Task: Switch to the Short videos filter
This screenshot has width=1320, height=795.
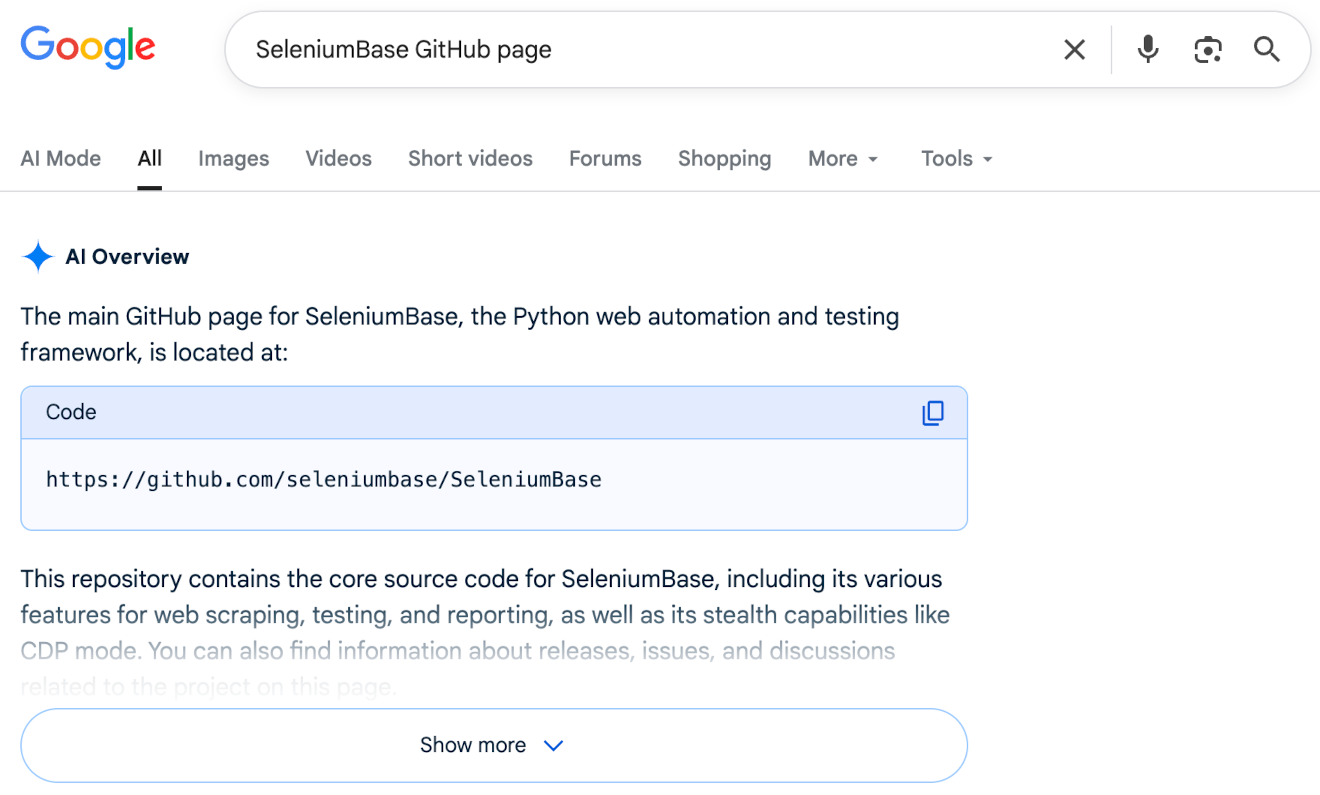Action: (470, 158)
